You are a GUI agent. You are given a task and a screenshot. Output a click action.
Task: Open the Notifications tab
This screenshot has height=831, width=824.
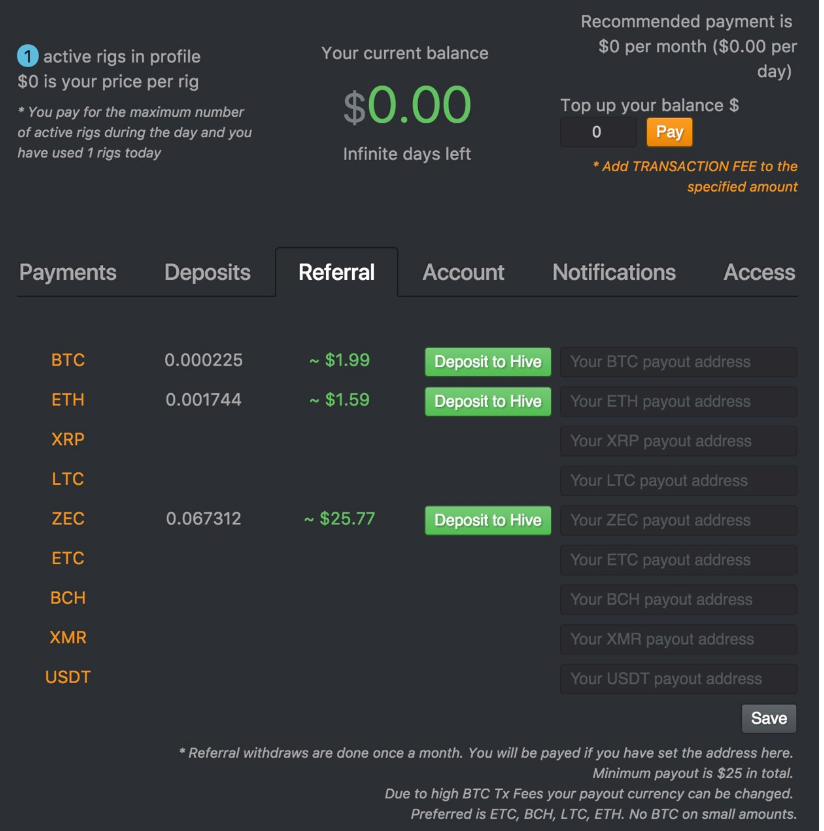coord(614,272)
